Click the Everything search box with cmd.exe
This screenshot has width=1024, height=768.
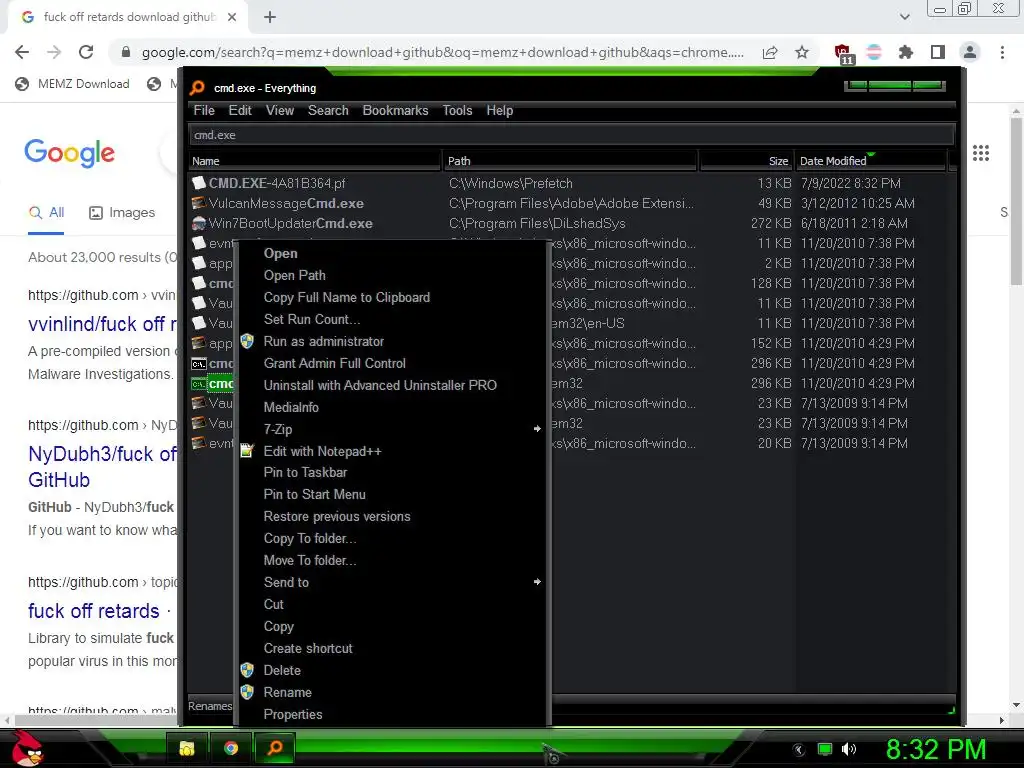[x=572, y=135]
